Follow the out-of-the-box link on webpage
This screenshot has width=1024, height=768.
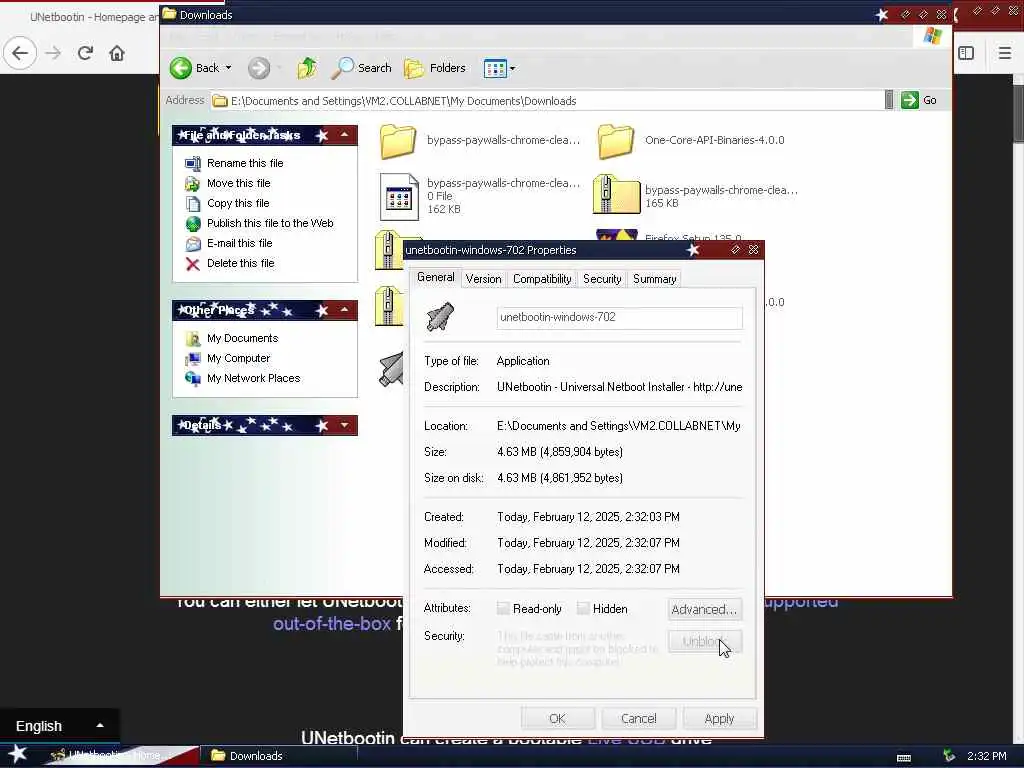click(x=332, y=624)
